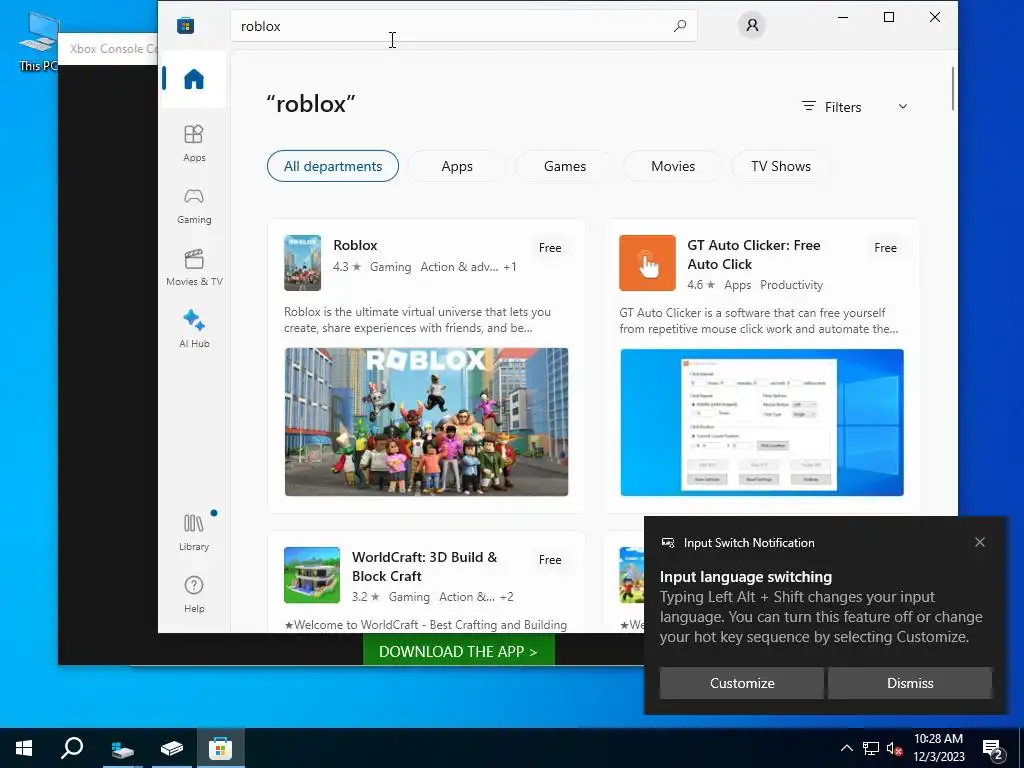Open the Apps section in sidebar

[x=194, y=143]
